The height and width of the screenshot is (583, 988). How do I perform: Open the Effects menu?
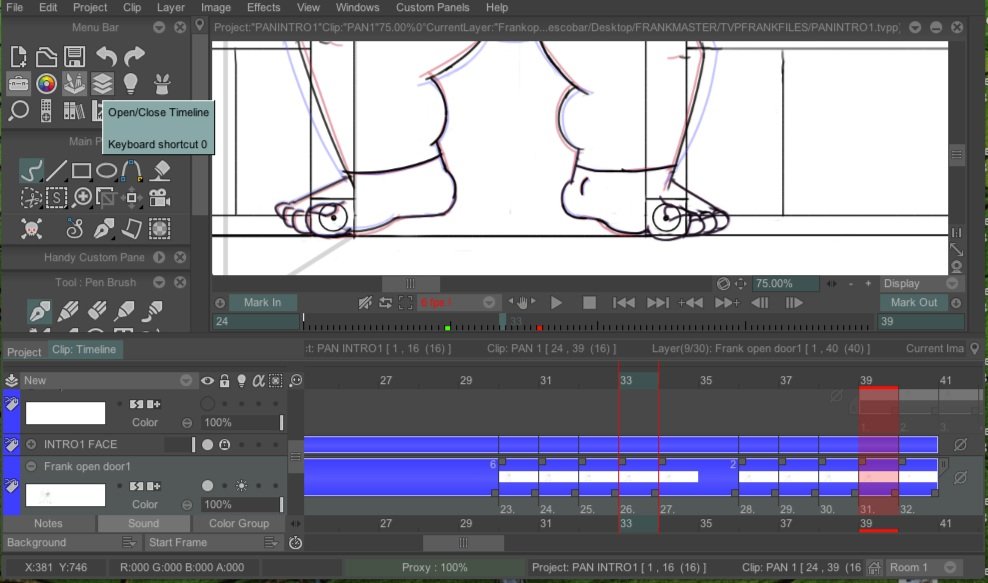263,8
